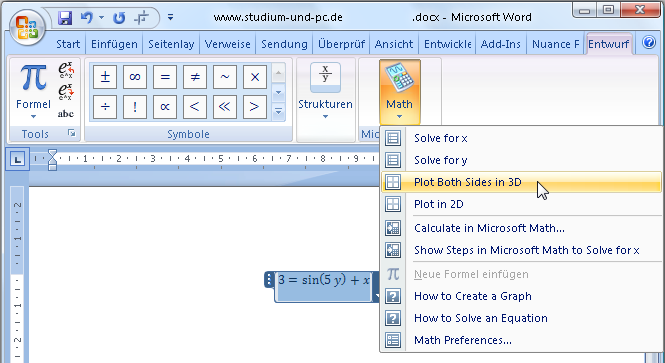Choose Calculate in Microsoft Math
The height and width of the screenshot is (363, 665).
521,228
